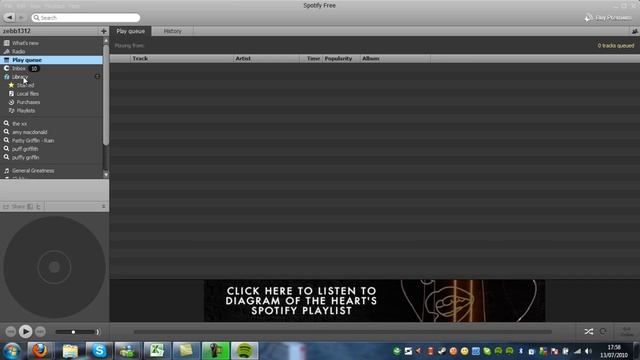This screenshot has height=360, width=640.
Task: Open Firefox from the taskbar
Action: (x=40, y=351)
